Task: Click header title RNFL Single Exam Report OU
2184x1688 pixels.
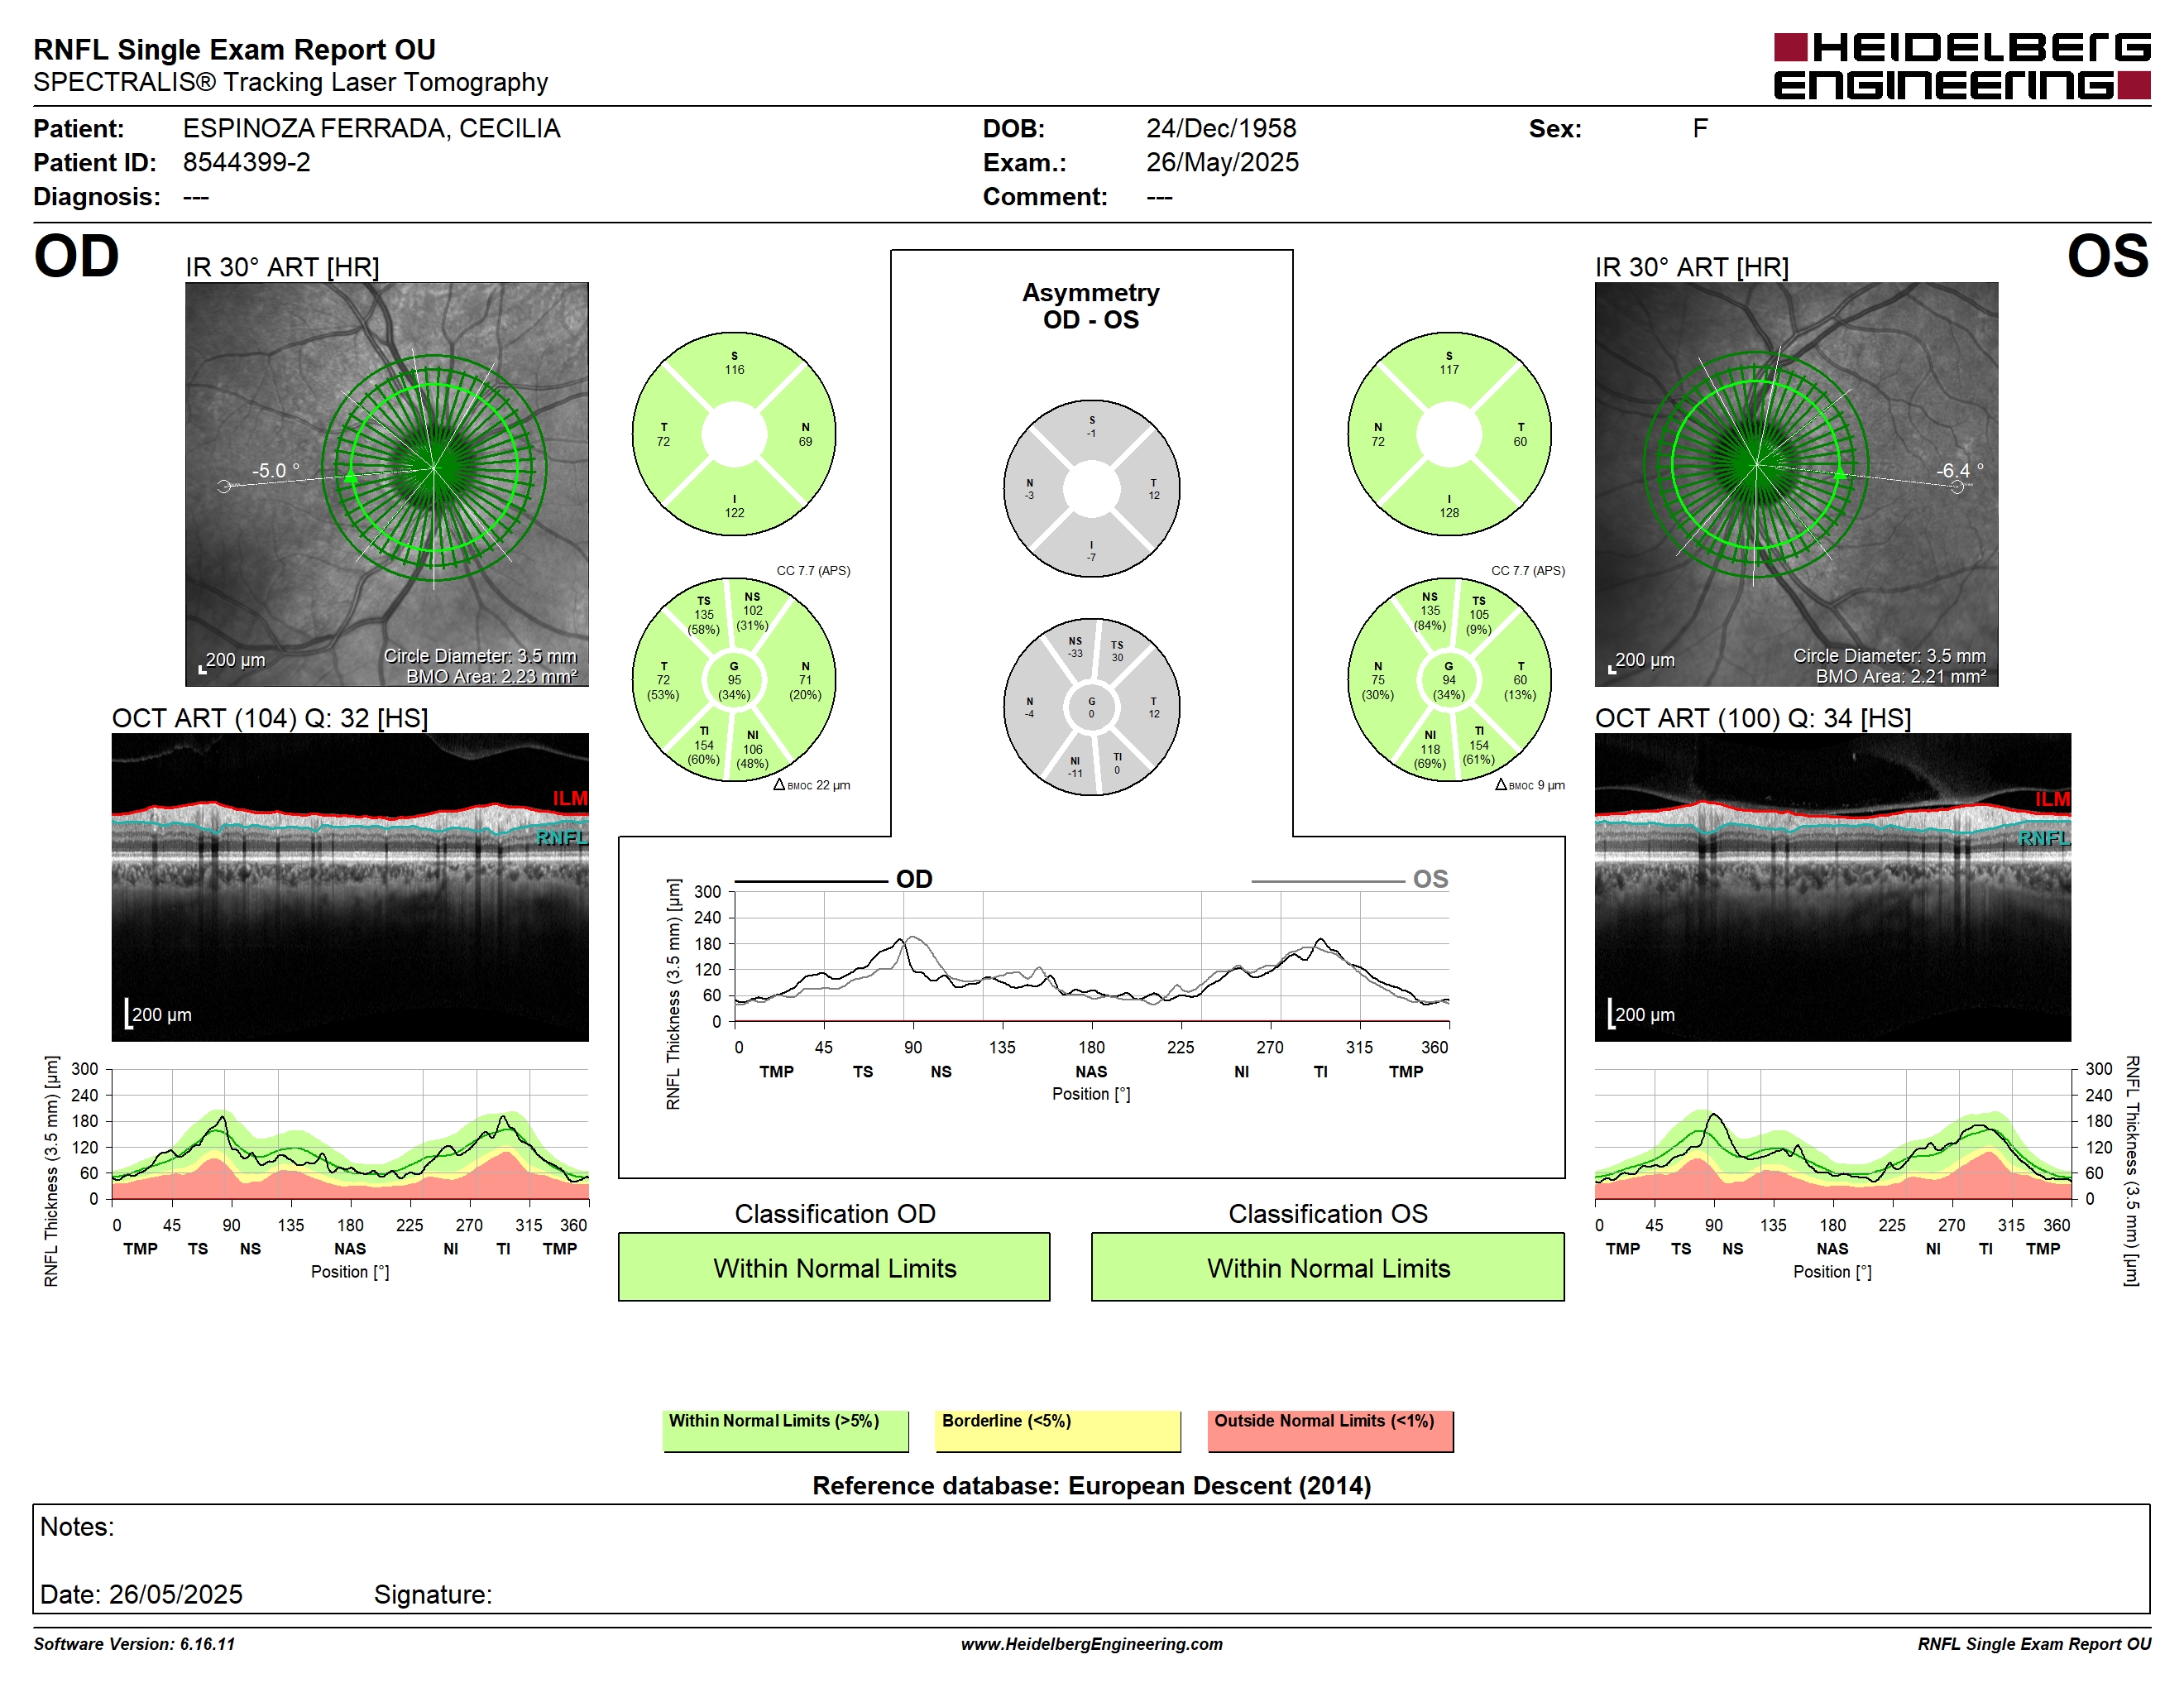Action: pyautogui.click(x=234, y=49)
